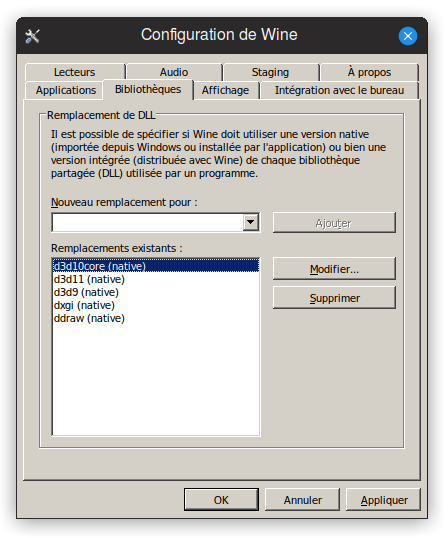
Task: Apply changes with the Appliquer button
Action: [x=384, y=500]
